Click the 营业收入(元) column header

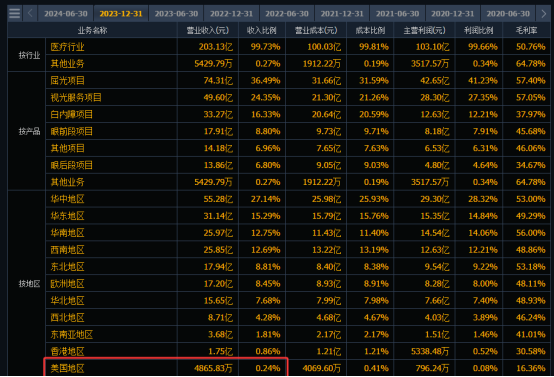click(x=208, y=30)
